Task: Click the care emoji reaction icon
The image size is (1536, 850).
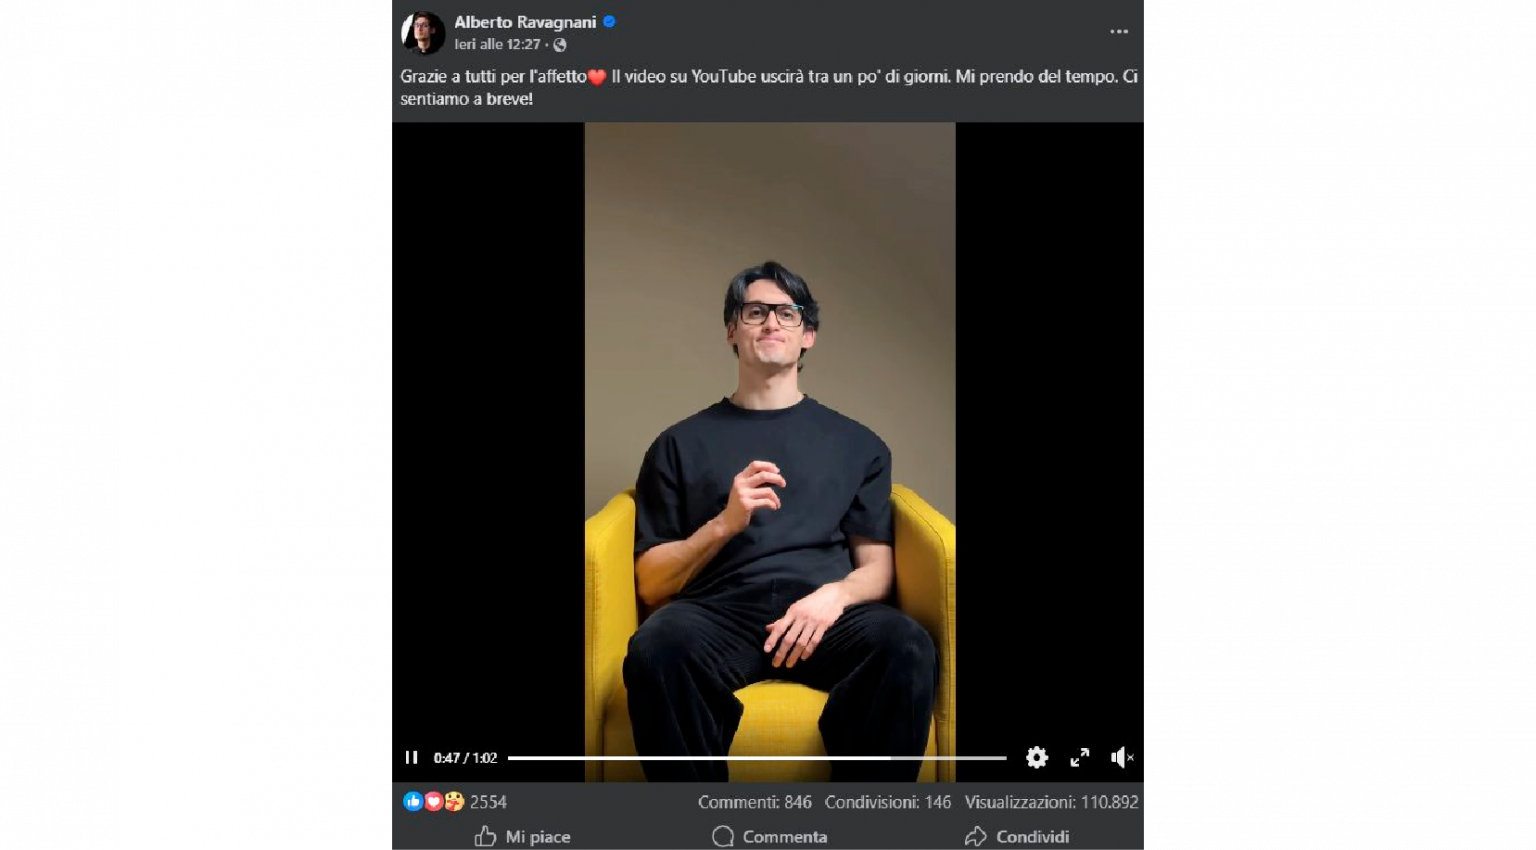Action: pyautogui.click(x=454, y=801)
